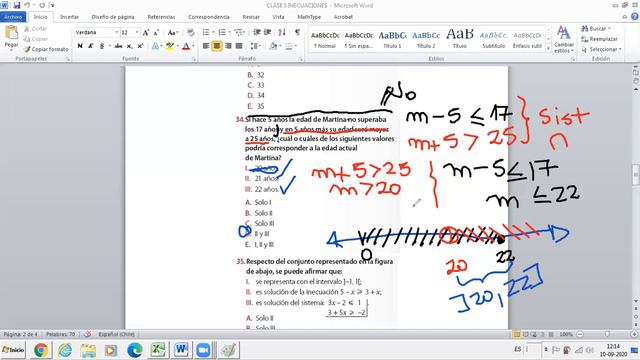
Task: Open the Buscar dropdown arrow
Action: coord(609,29)
